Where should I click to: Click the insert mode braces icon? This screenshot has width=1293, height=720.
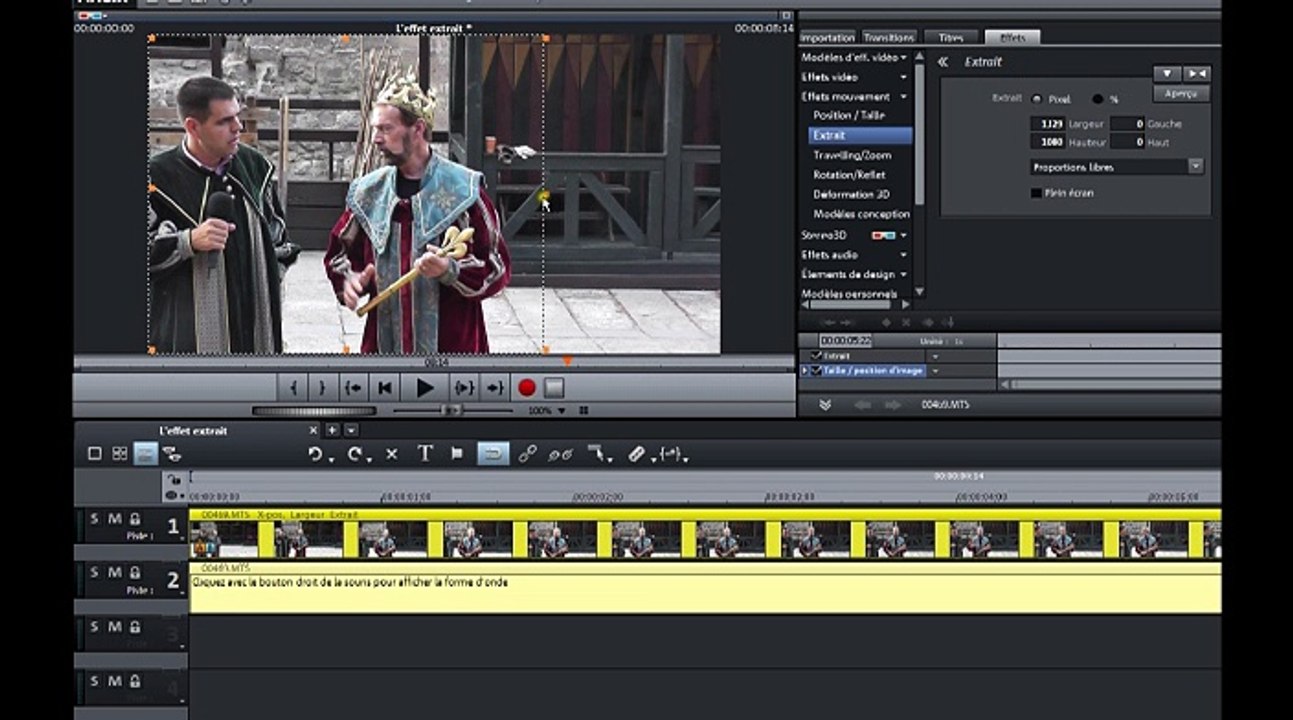pos(670,454)
